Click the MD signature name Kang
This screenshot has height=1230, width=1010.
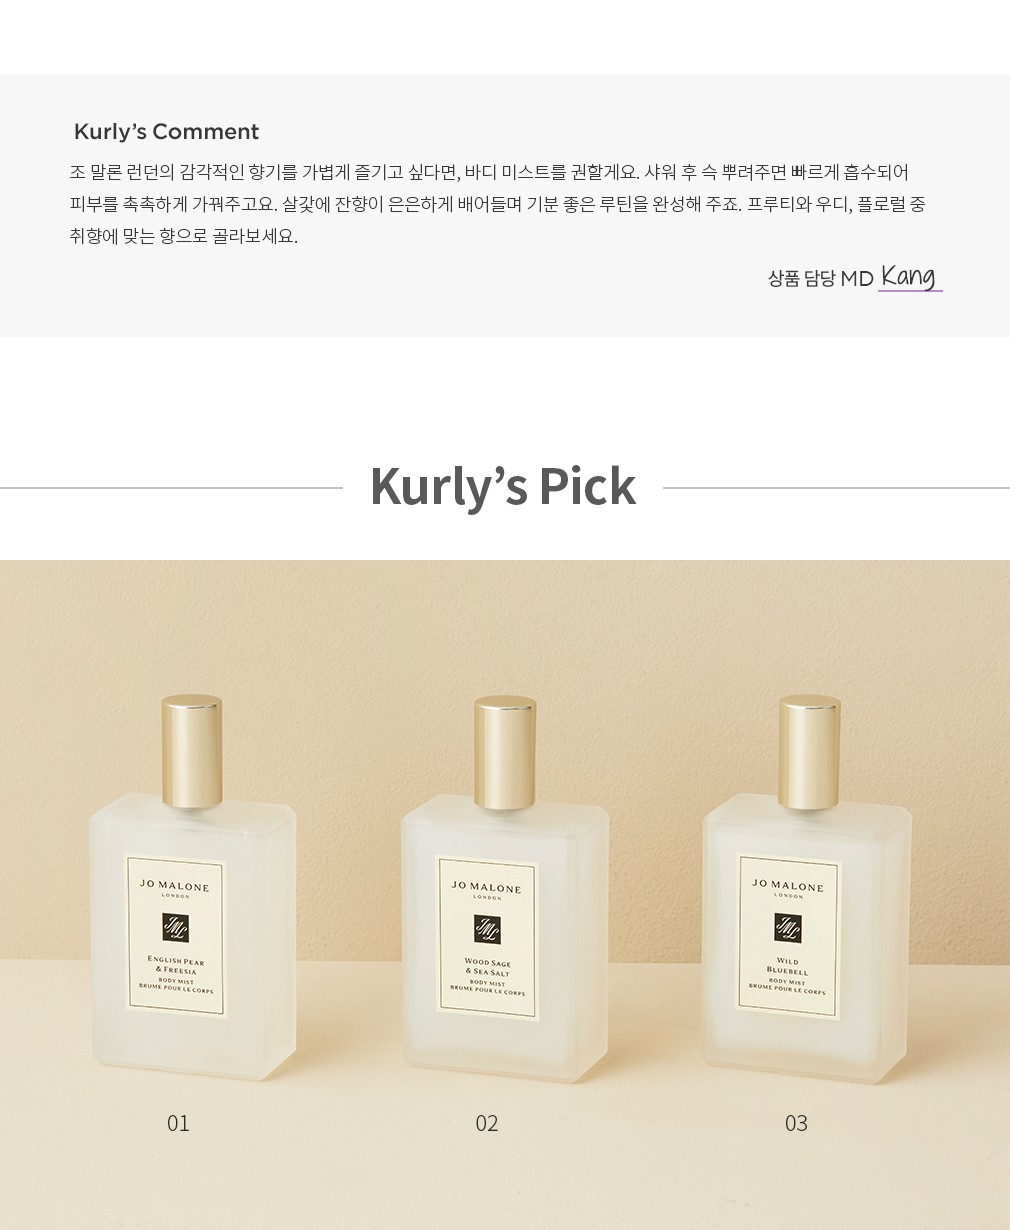909,276
